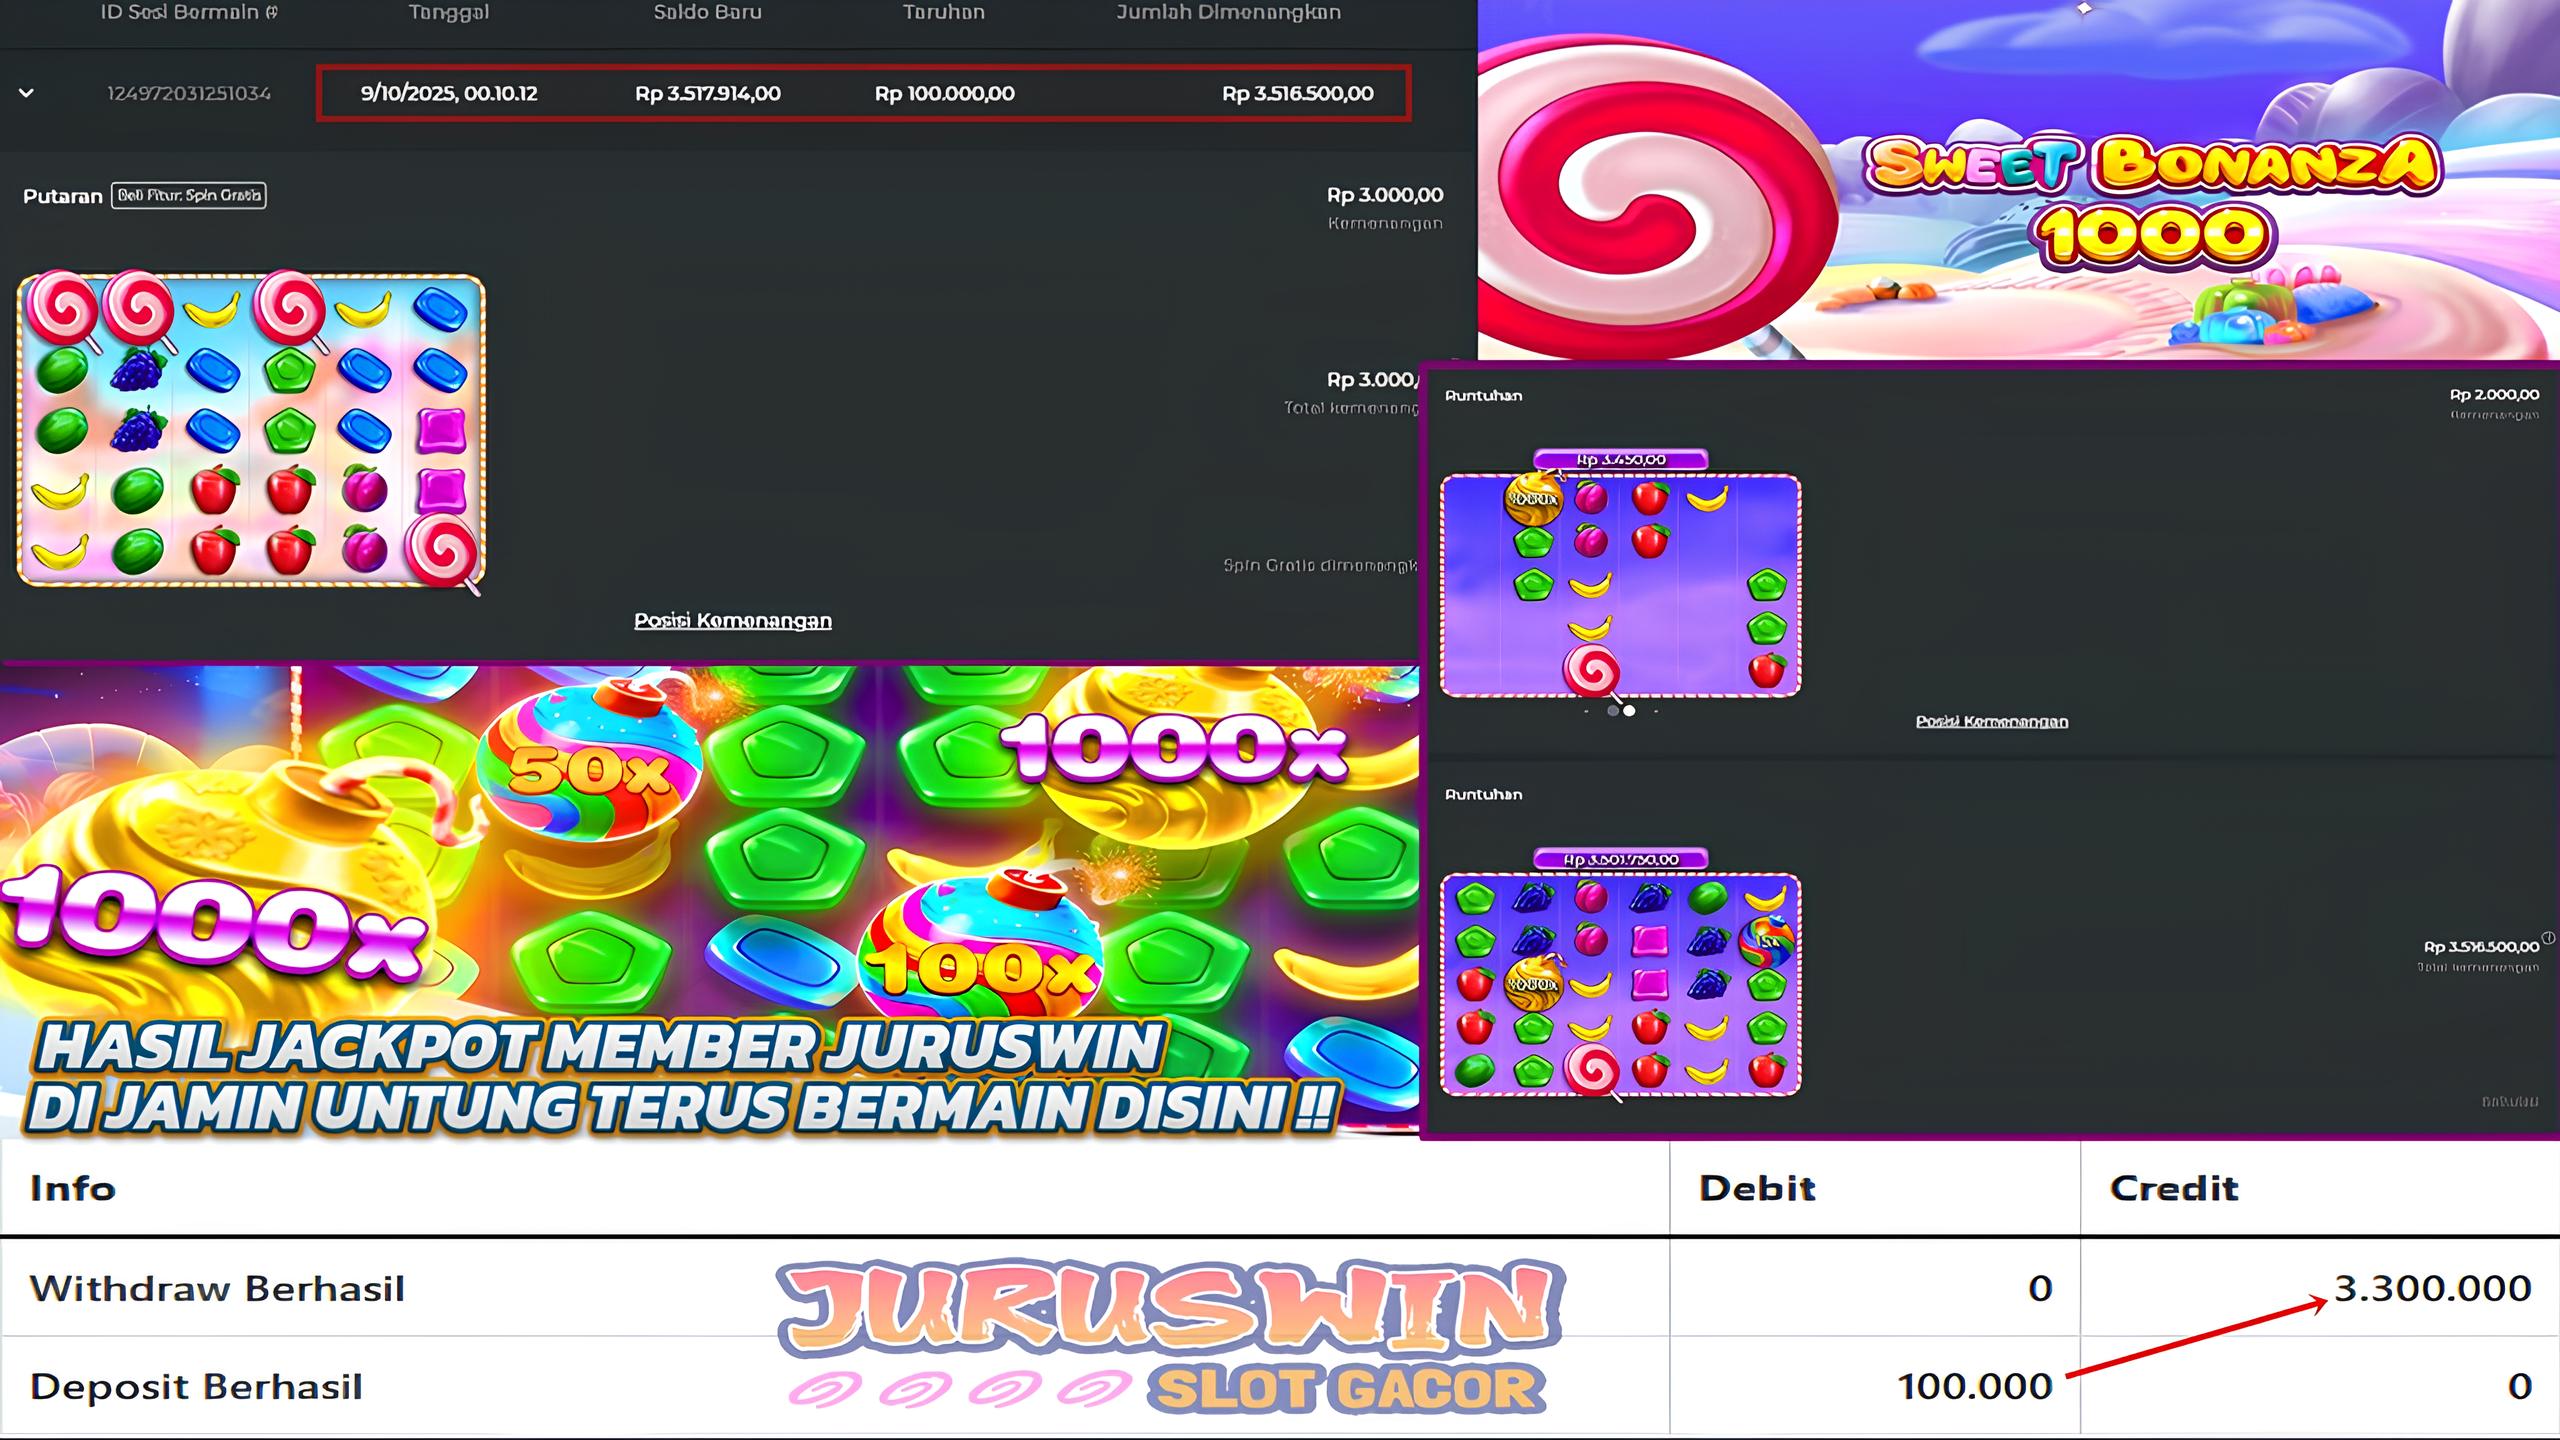Click the session ID 124972031251034

tap(188, 93)
